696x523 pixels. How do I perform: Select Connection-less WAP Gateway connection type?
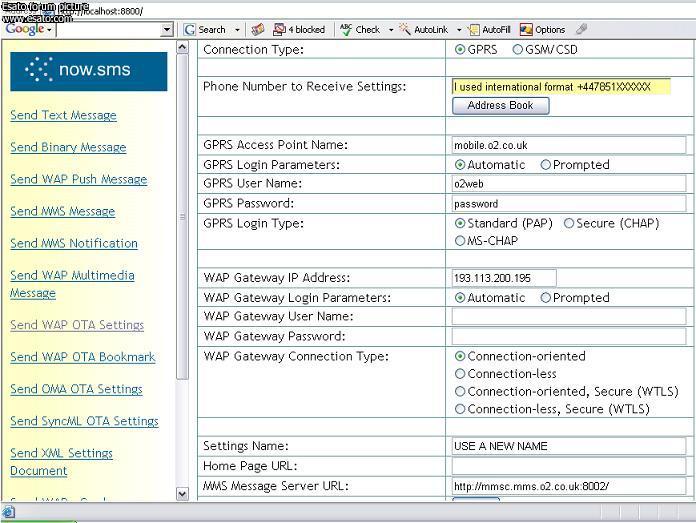(x=460, y=374)
